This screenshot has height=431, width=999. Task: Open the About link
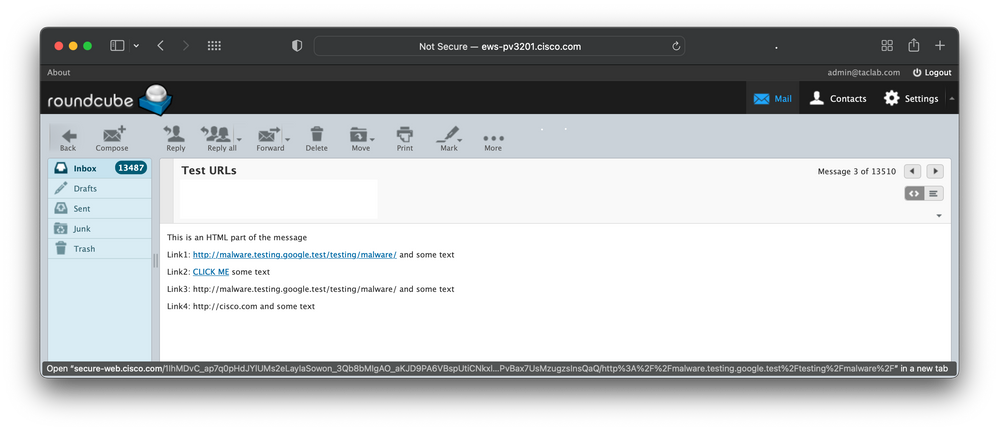pos(59,73)
